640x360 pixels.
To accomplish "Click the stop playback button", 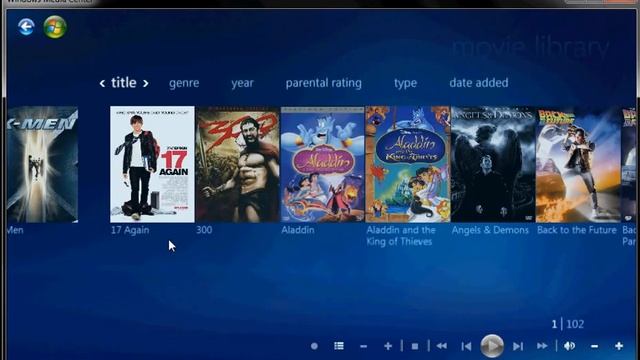I will pos(415,346).
